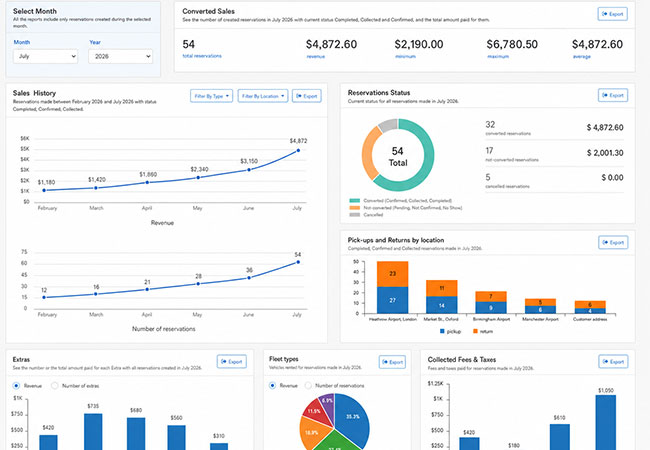Click the Fees bar labeled $1,050
Image resolution: width=650 pixels, height=450 pixels.
[606, 422]
